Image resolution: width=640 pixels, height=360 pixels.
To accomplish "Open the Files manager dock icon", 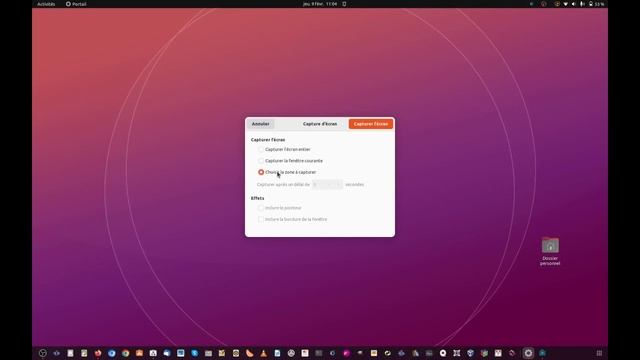I will tap(208, 353).
